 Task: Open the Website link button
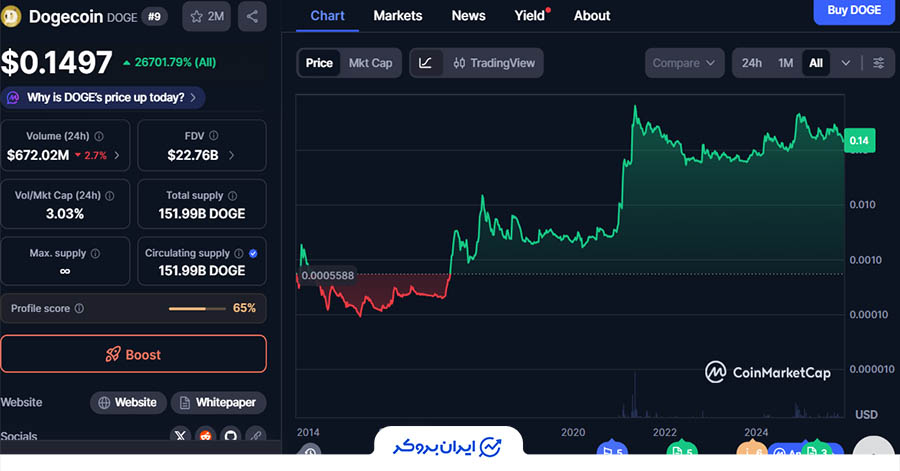pos(128,403)
